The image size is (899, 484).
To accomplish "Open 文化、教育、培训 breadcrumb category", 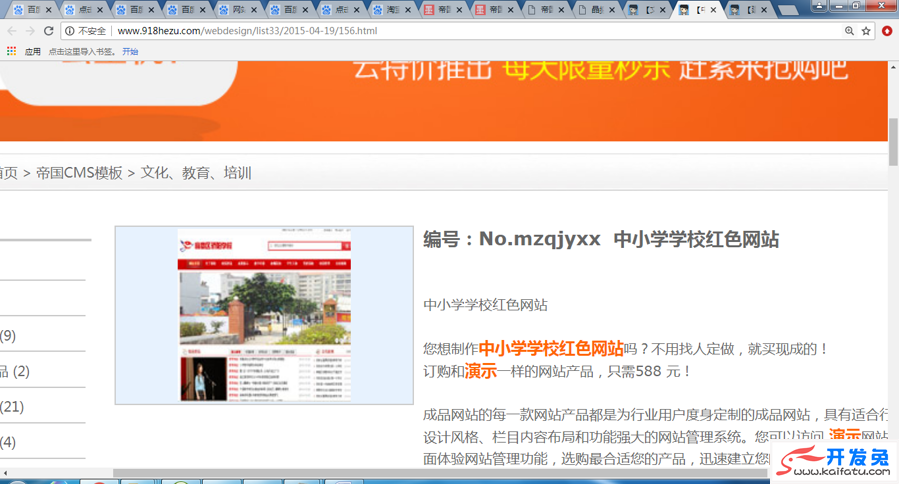I will click(x=196, y=173).
